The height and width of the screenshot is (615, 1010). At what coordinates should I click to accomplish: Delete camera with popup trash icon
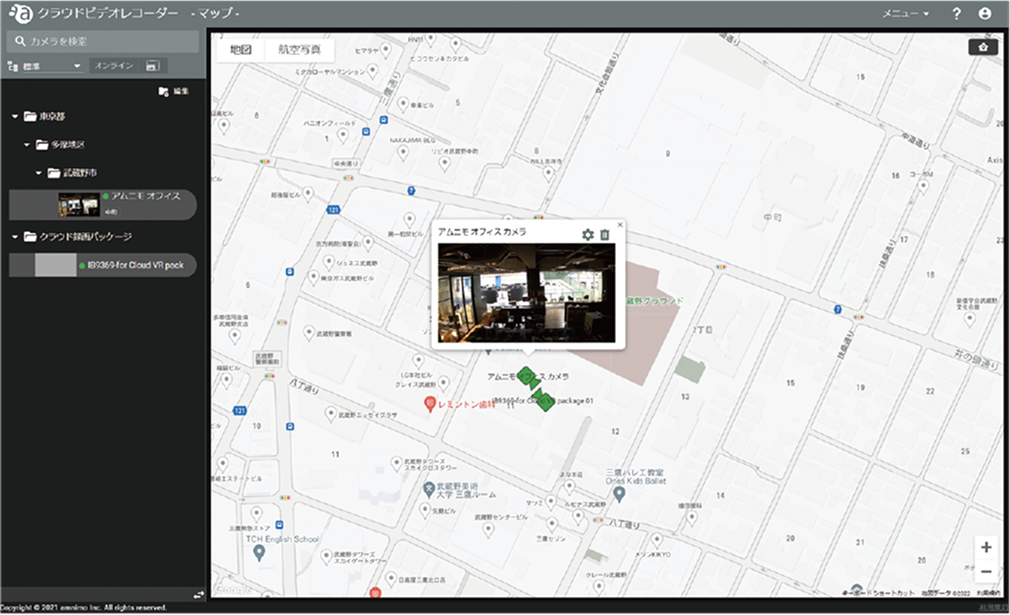pyautogui.click(x=605, y=235)
